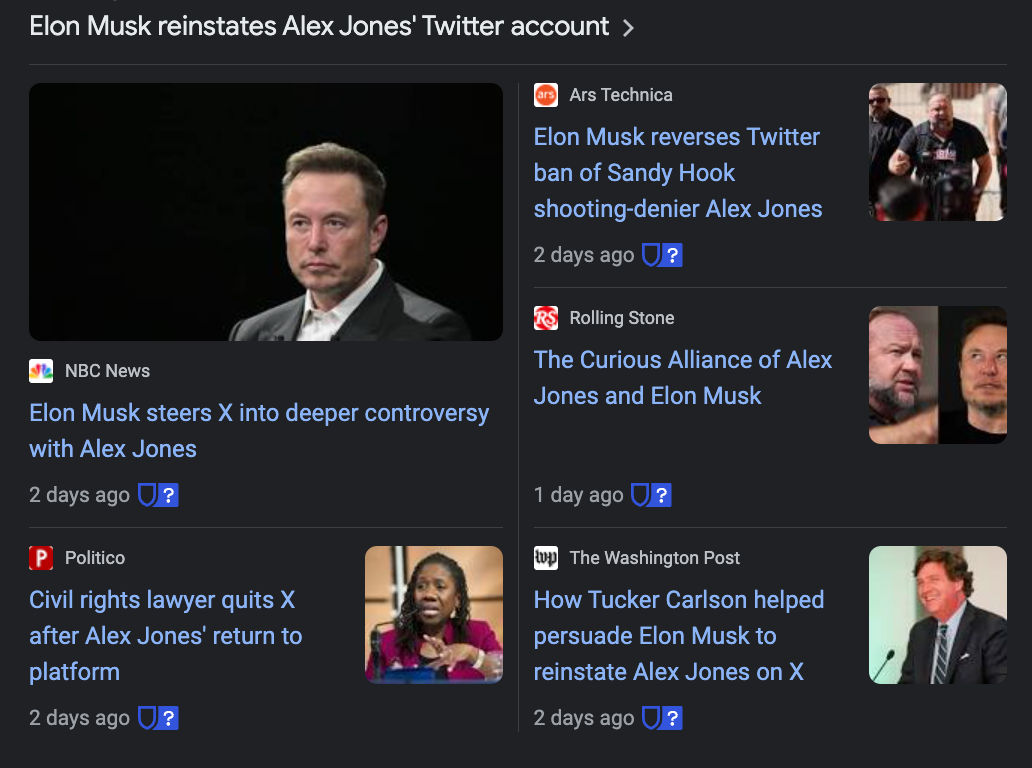
Task: Click the Politico red P icon
Action: (x=41, y=558)
